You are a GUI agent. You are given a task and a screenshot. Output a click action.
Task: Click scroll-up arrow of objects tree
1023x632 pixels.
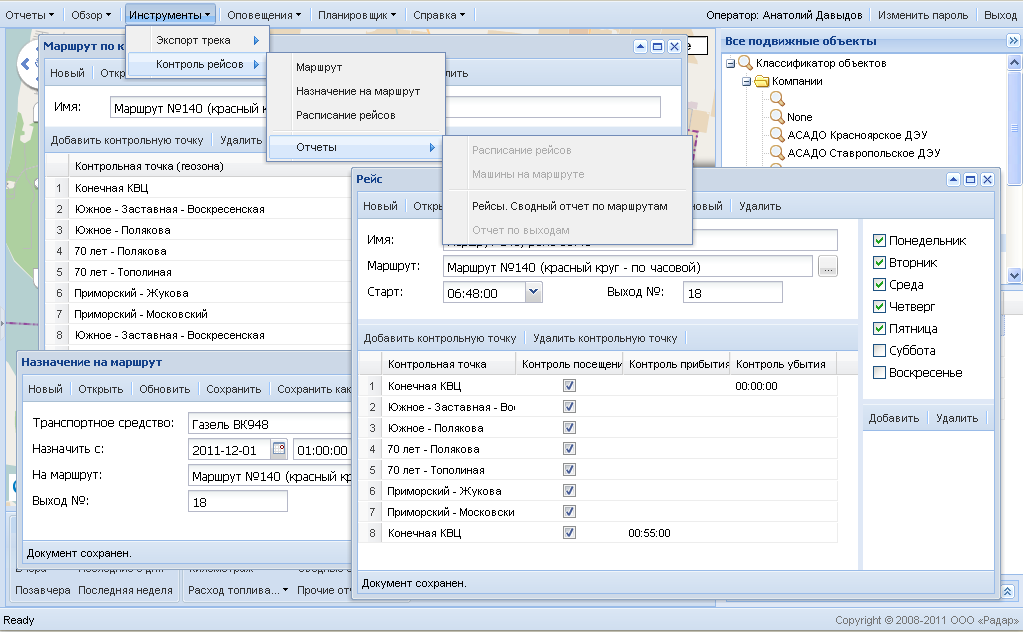point(1014,63)
